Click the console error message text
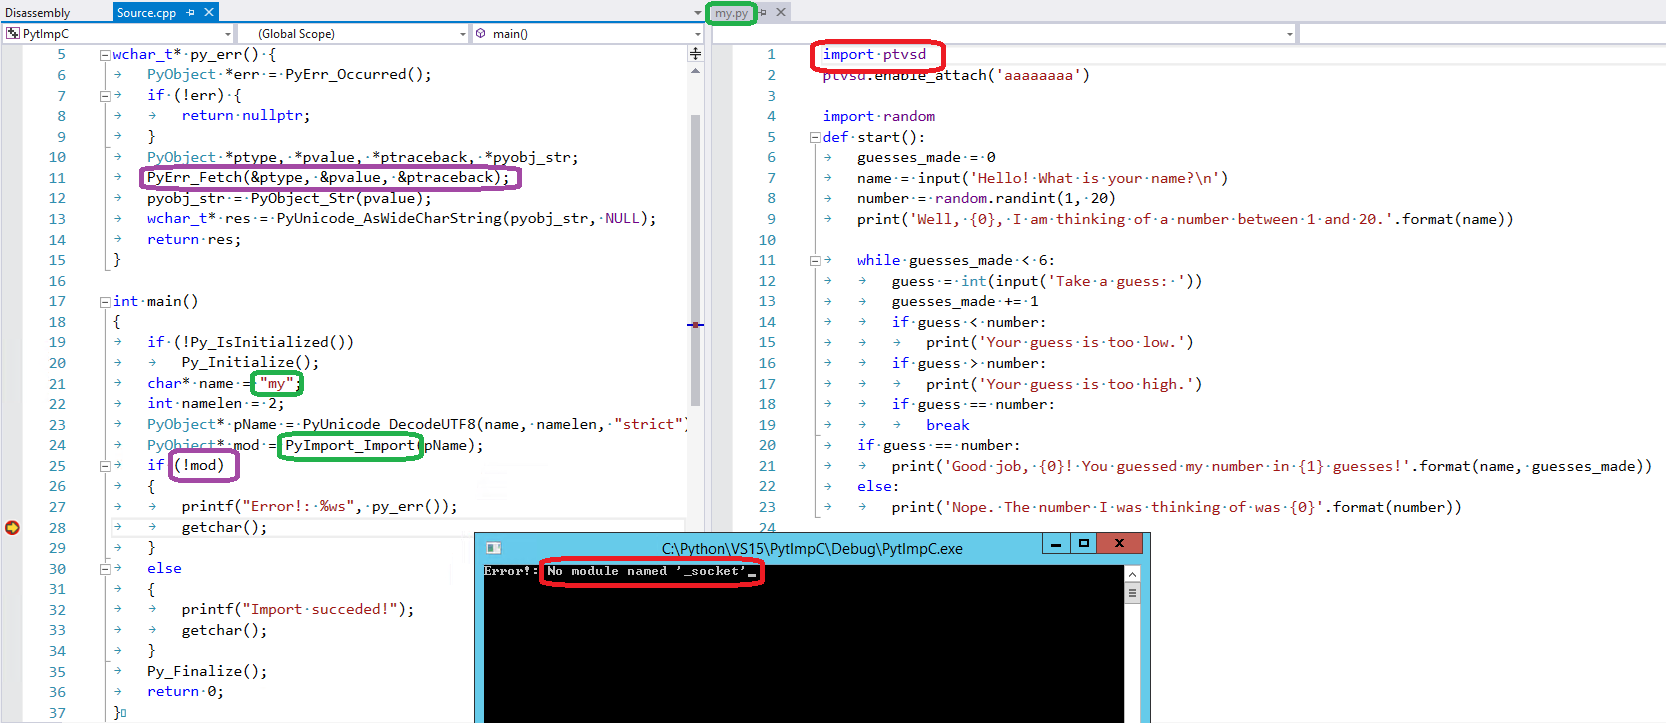 coord(646,571)
